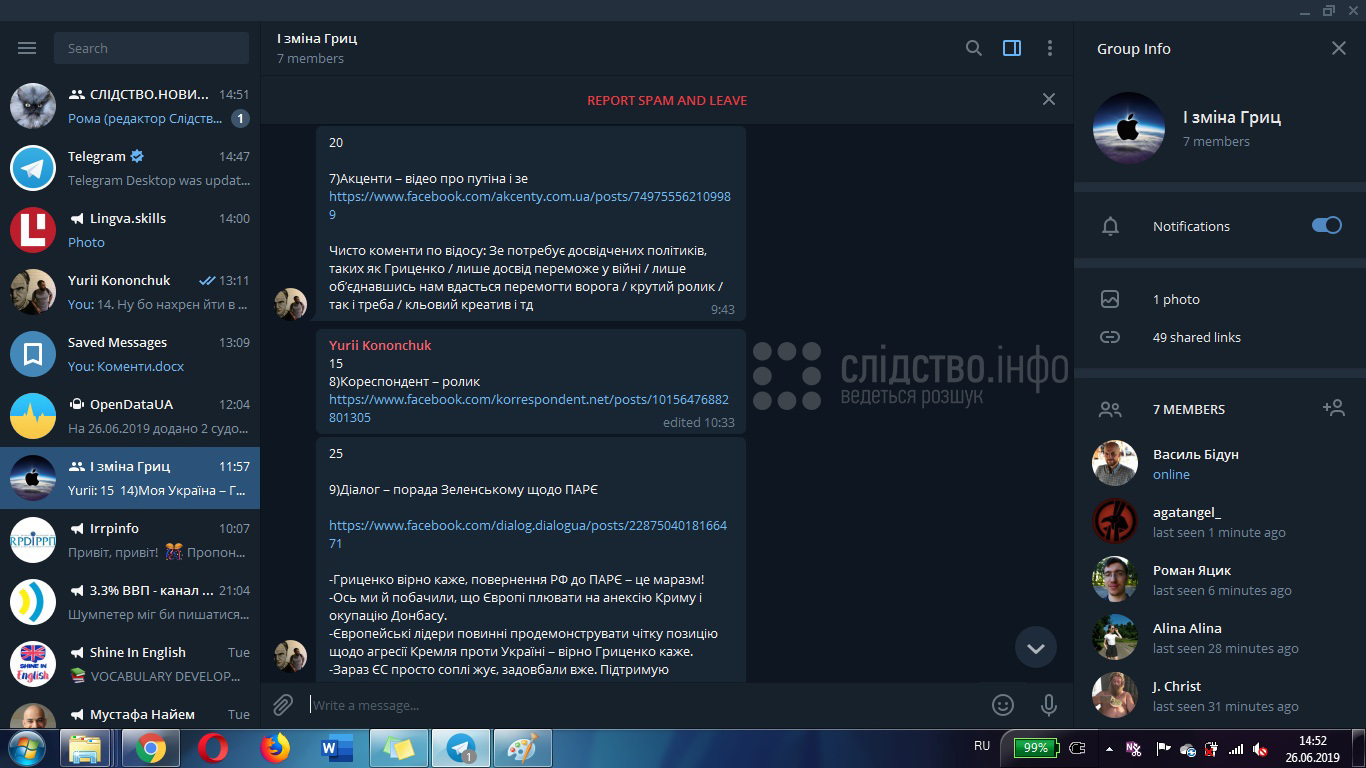Click sender name Yurii Kononchuk in chat
This screenshot has width=1366, height=768.
click(x=380, y=345)
